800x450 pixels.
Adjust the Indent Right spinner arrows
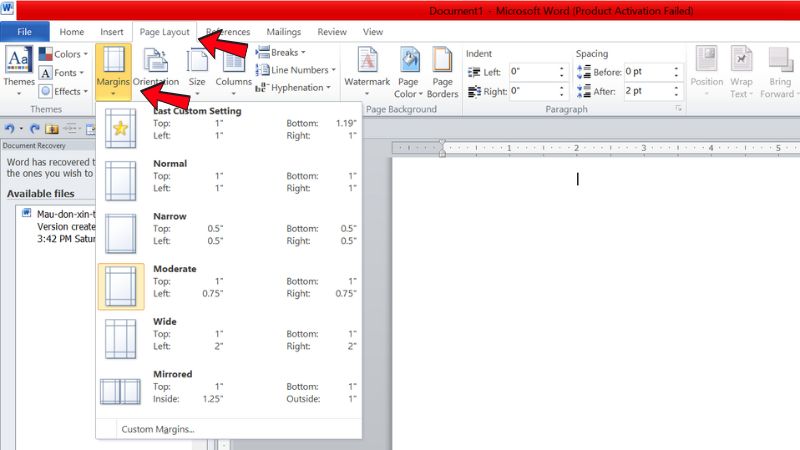pyautogui.click(x=562, y=91)
